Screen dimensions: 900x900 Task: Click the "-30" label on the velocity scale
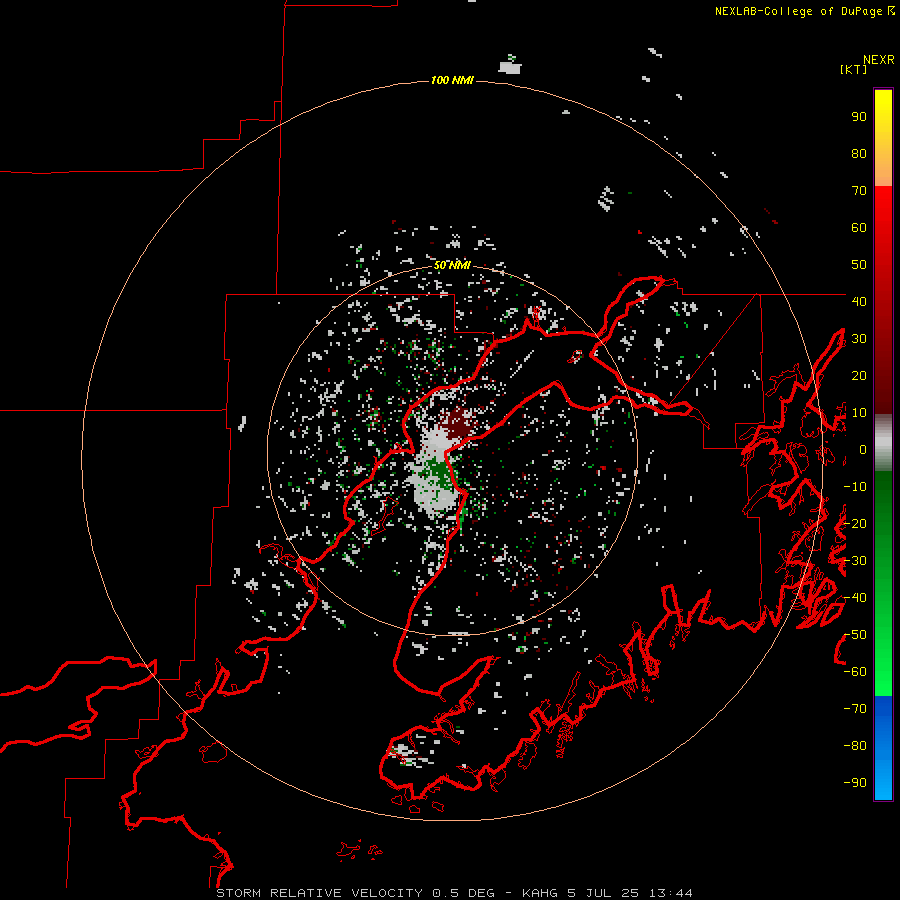855,561
